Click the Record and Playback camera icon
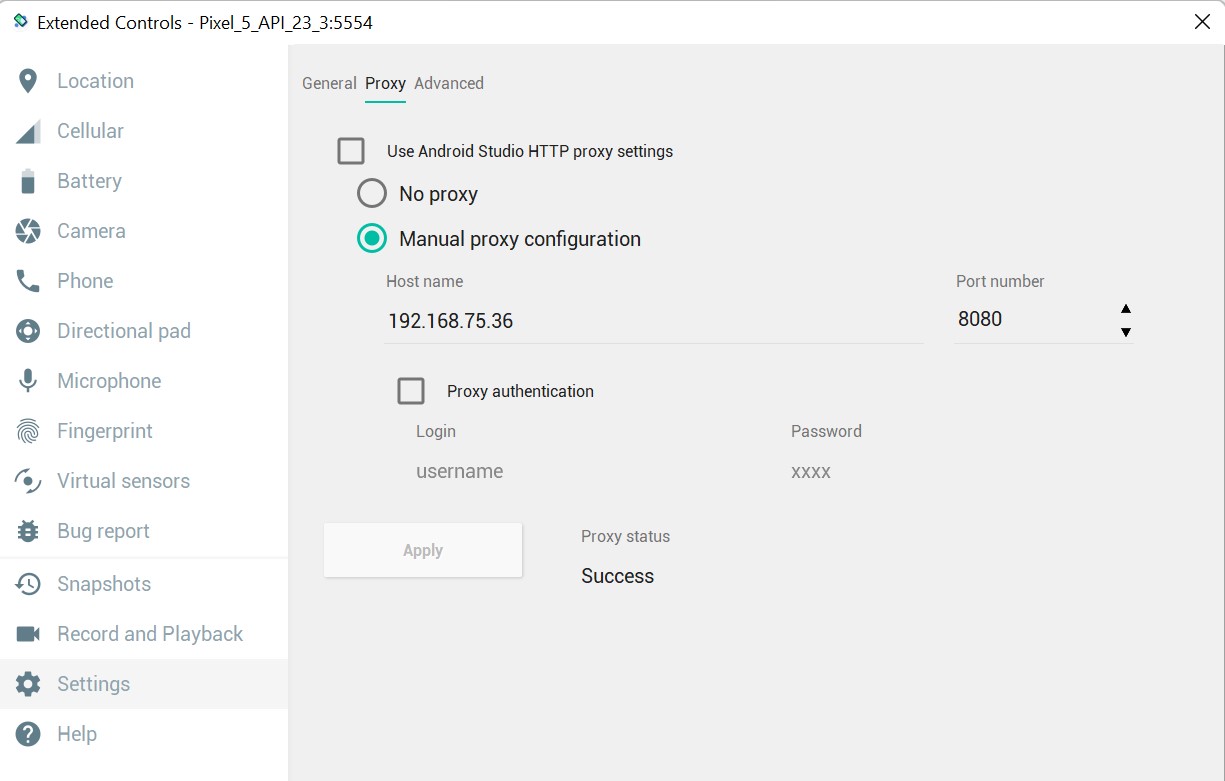Screen dimensions: 1225x781 28,634
